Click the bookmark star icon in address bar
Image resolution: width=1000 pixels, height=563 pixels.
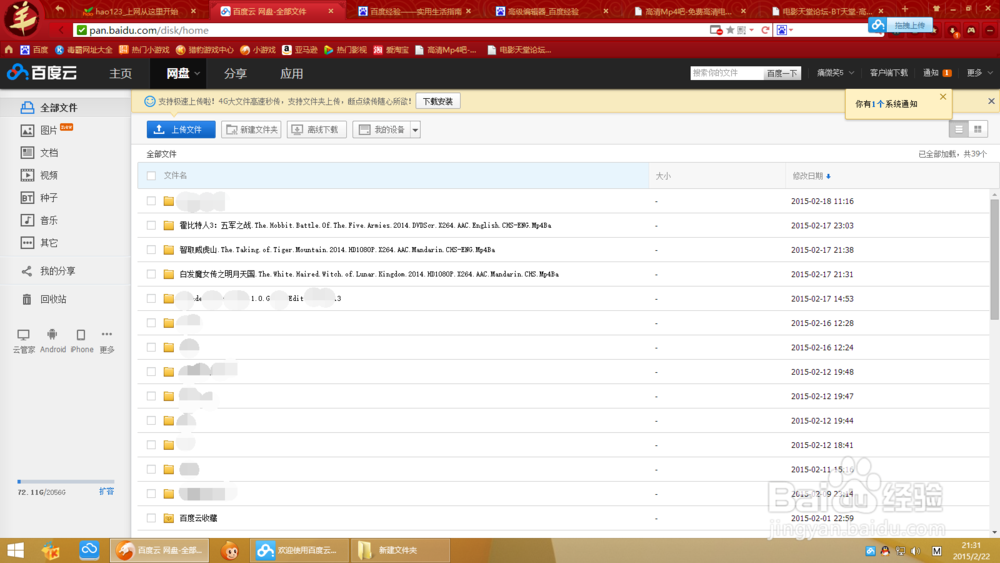[730, 30]
